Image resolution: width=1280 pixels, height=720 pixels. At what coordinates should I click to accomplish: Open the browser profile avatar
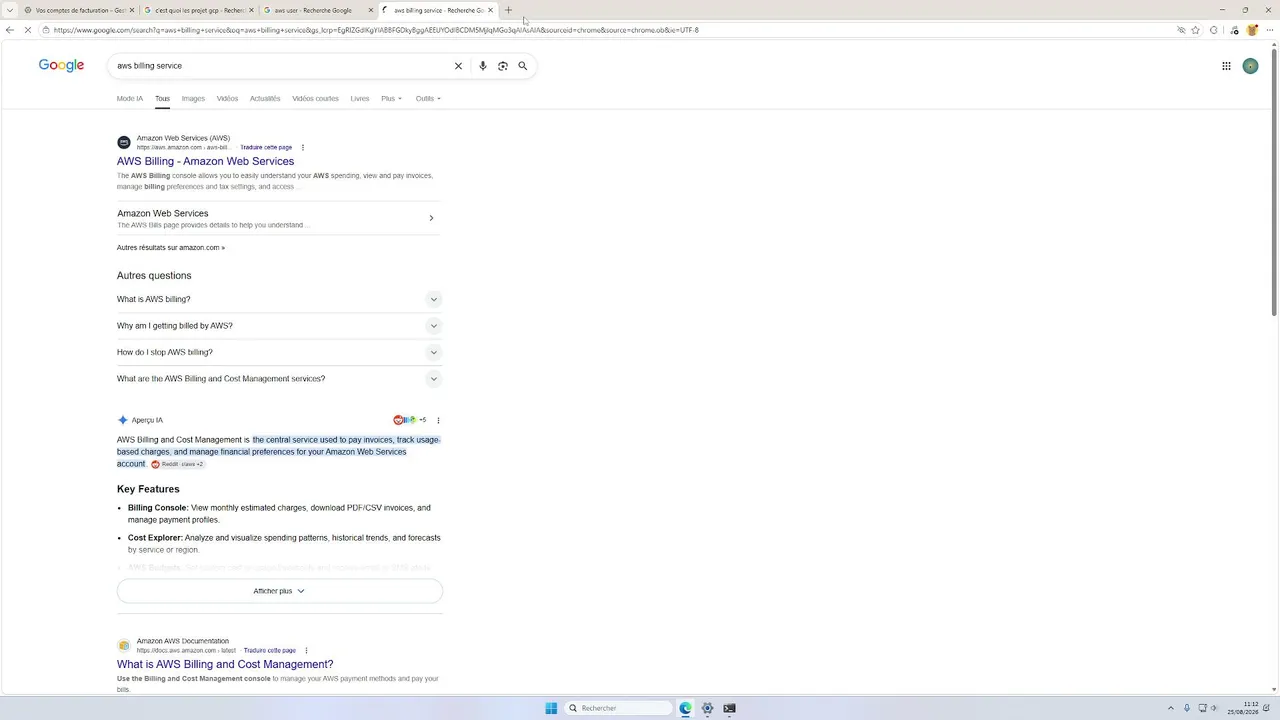pyautogui.click(x=1252, y=30)
